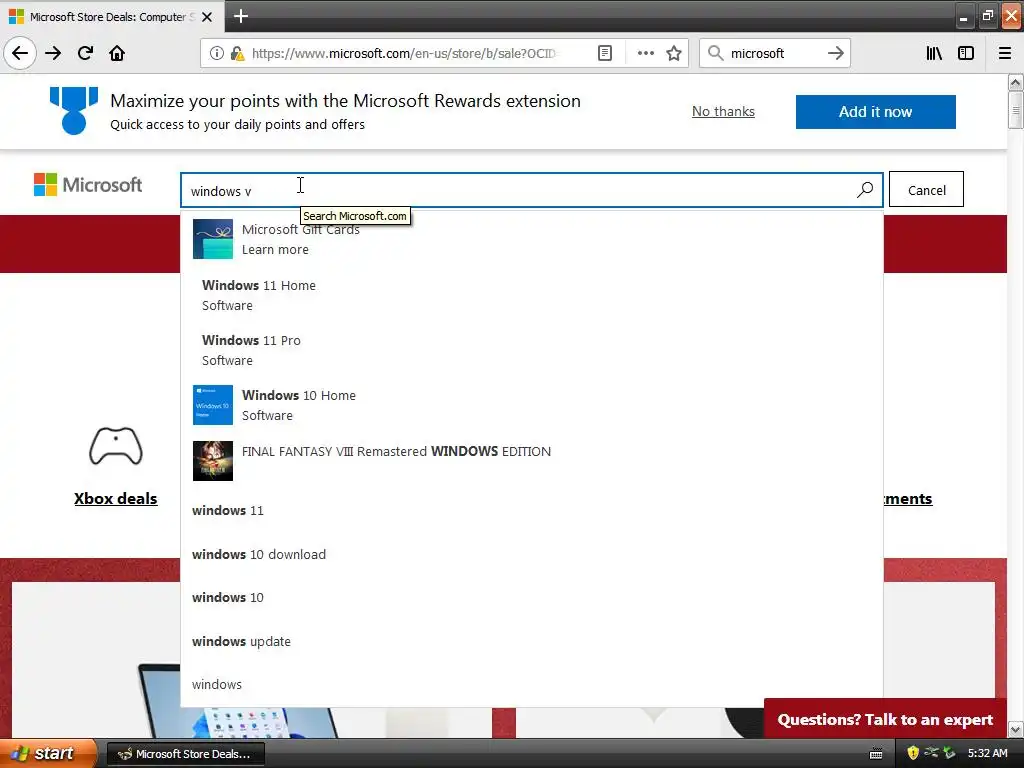Choose the 'windows 10' search suggestion
The width and height of the screenshot is (1024, 768).
click(532, 598)
